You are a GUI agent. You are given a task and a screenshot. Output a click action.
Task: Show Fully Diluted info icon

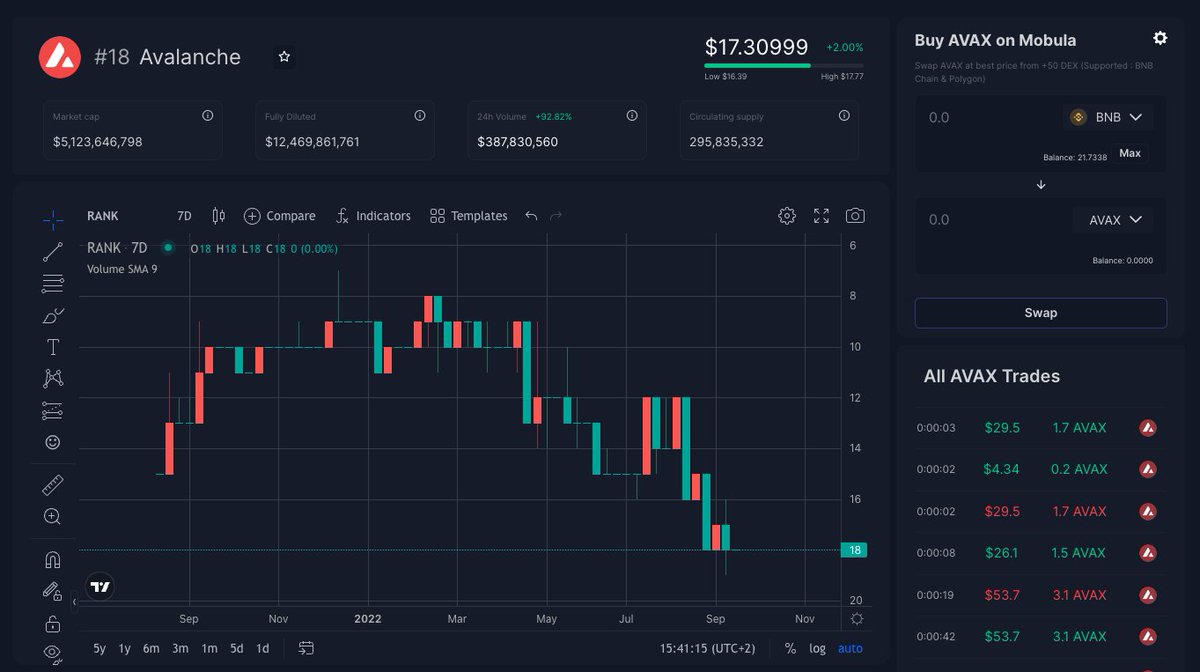(420, 116)
